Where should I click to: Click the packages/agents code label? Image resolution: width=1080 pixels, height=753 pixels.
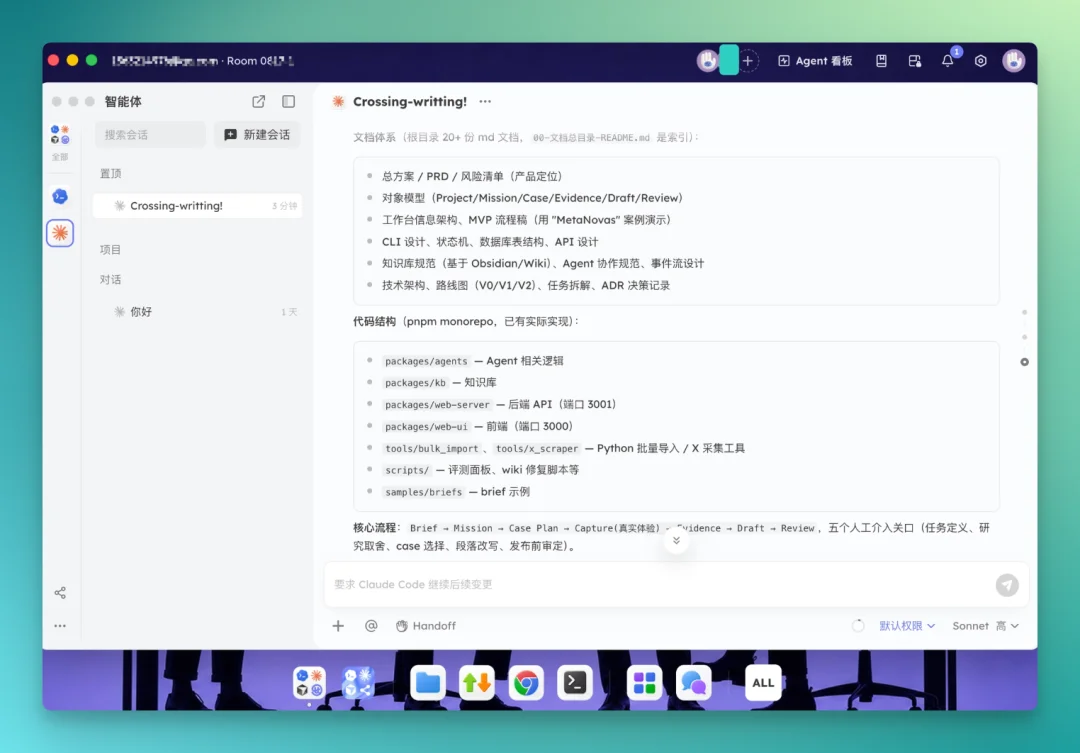point(426,361)
